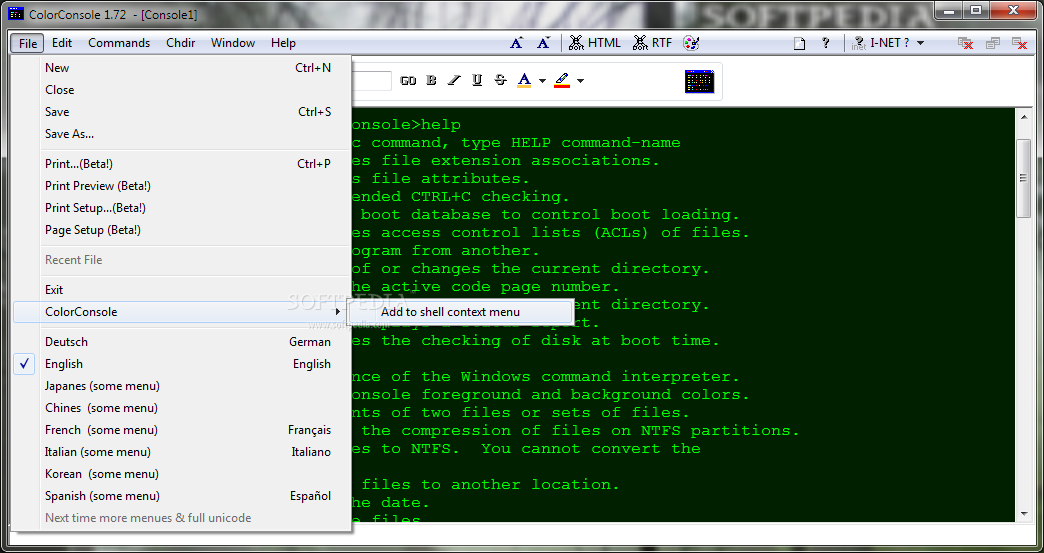Open the Commands menu
This screenshot has height=553, width=1044.
click(x=119, y=43)
